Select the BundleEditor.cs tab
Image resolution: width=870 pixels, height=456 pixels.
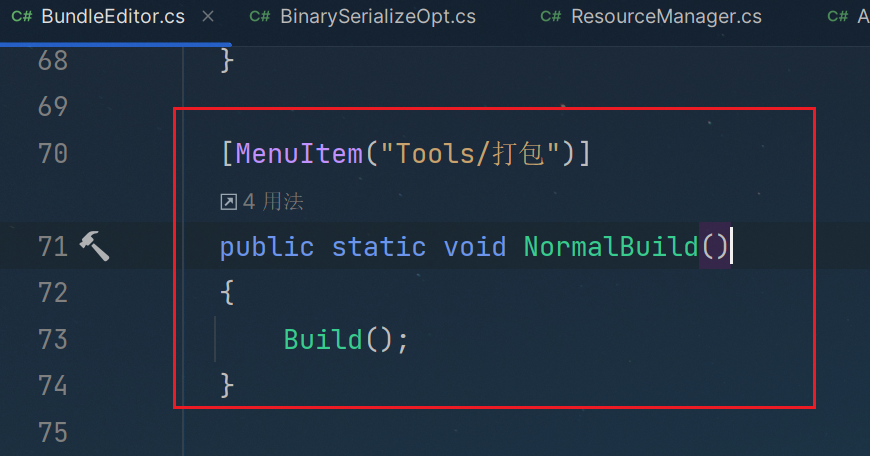(113, 17)
